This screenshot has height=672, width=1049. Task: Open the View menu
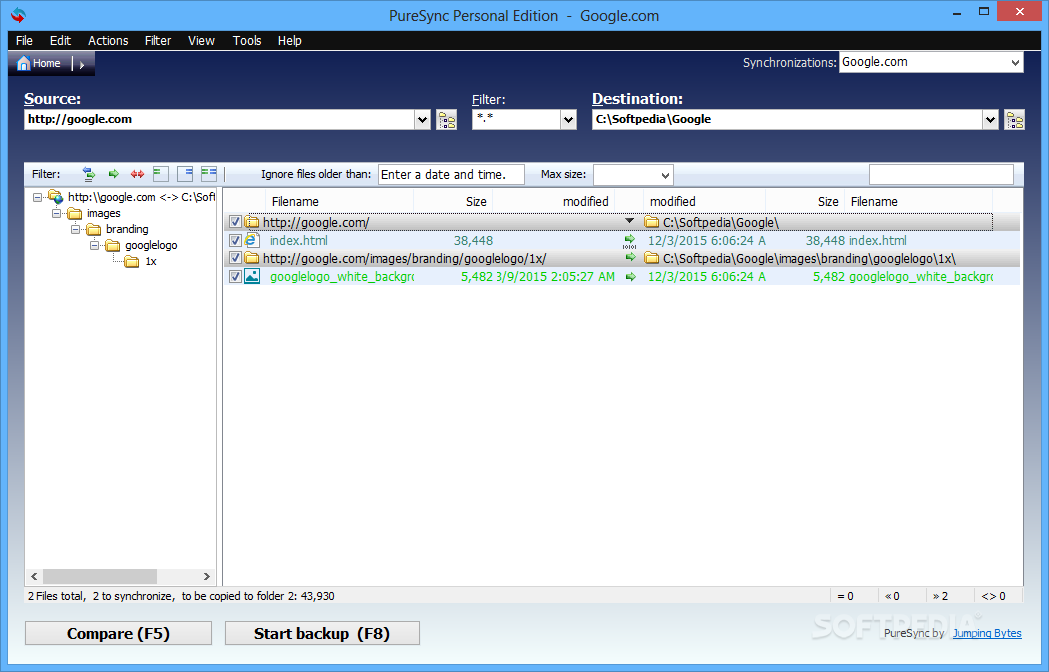[x=201, y=41]
